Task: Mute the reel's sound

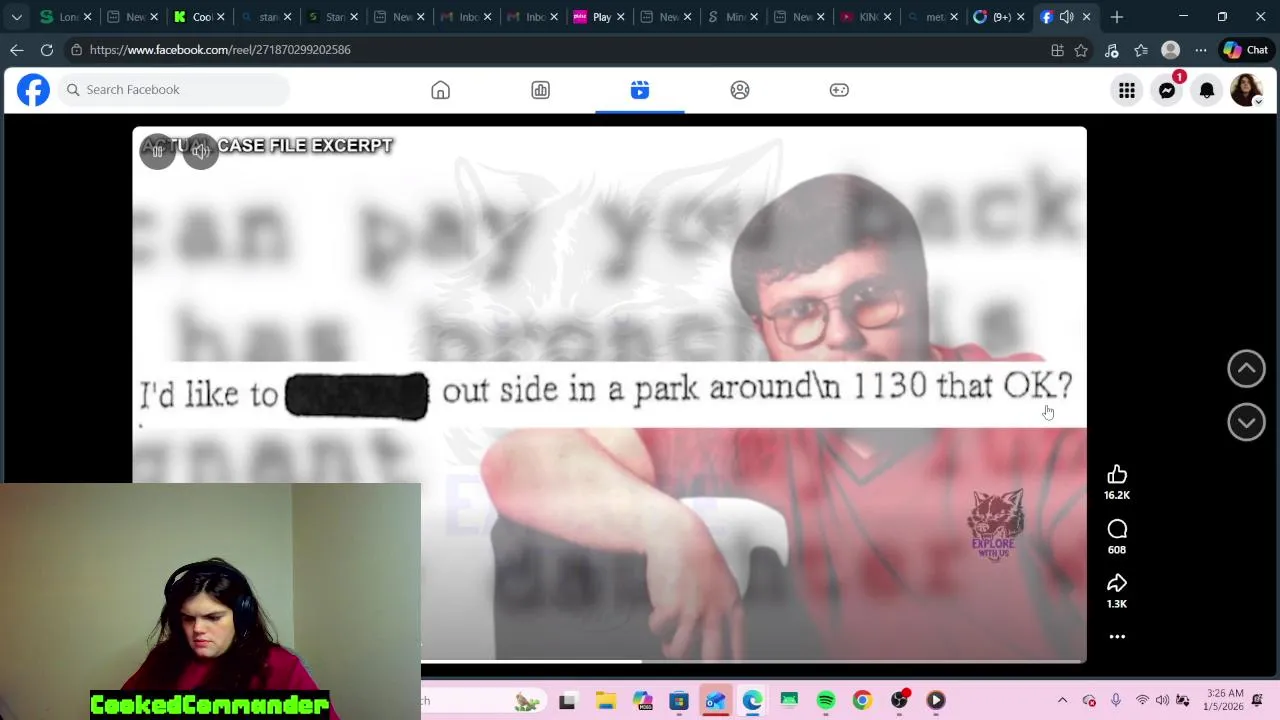Action: 200,151
